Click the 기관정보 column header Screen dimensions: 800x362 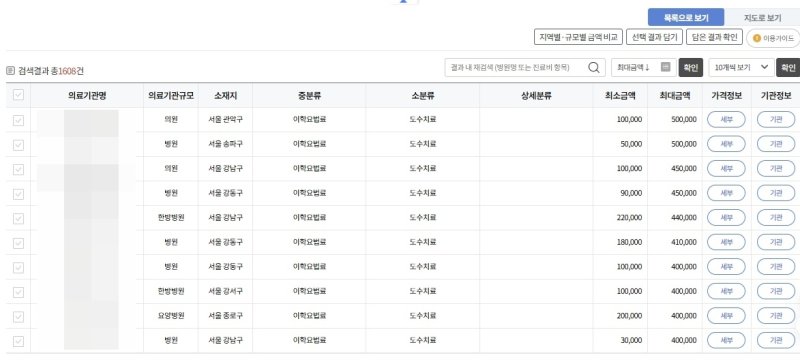776,95
